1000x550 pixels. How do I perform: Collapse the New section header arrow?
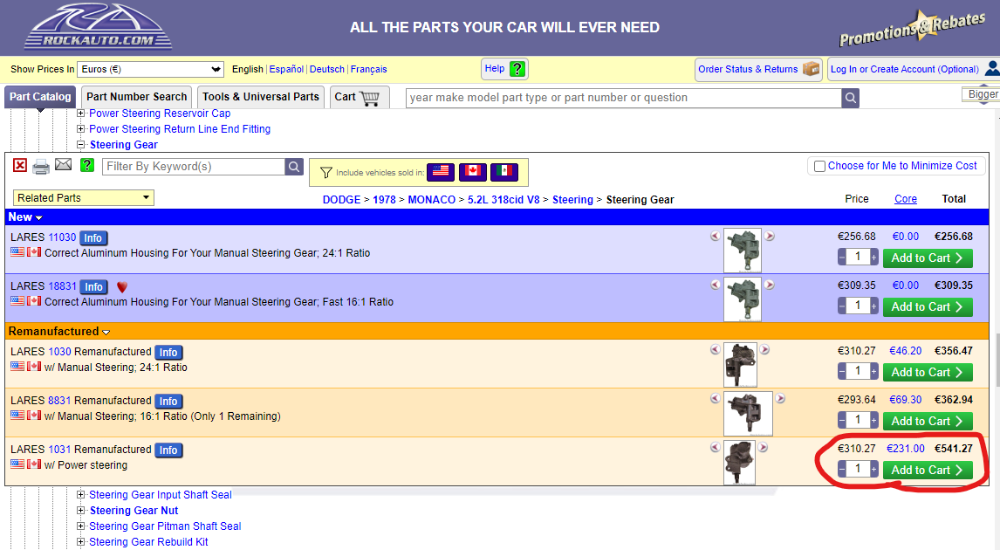39,218
